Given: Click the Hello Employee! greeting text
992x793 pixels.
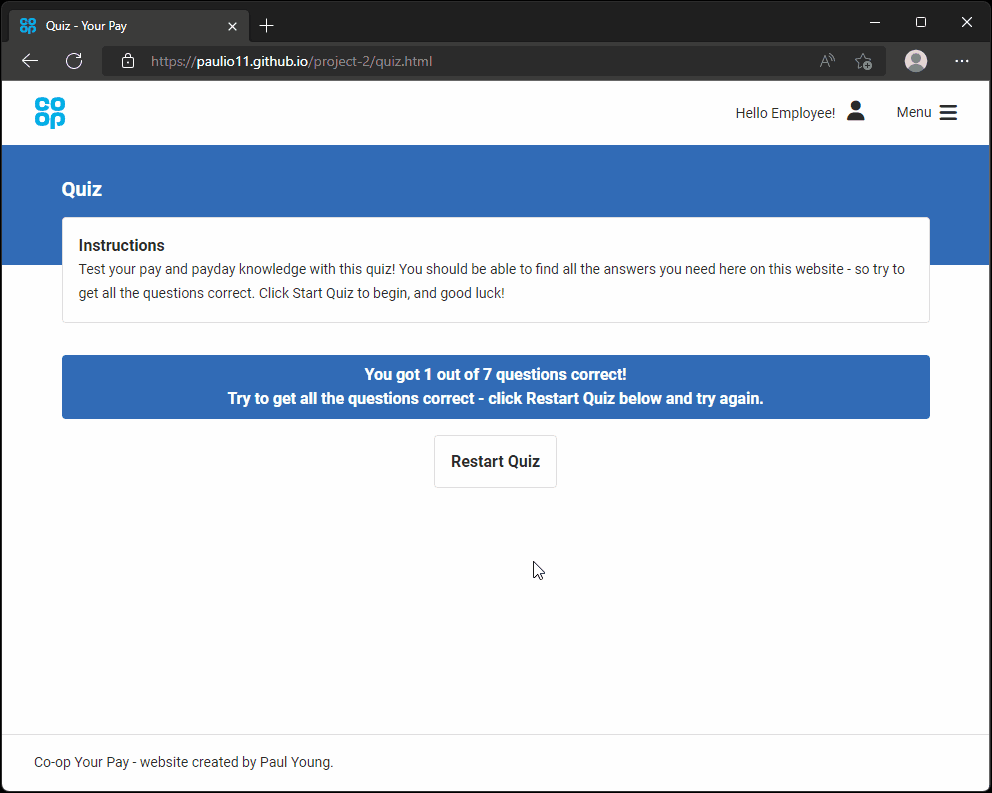Looking at the screenshot, I should click(784, 113).
